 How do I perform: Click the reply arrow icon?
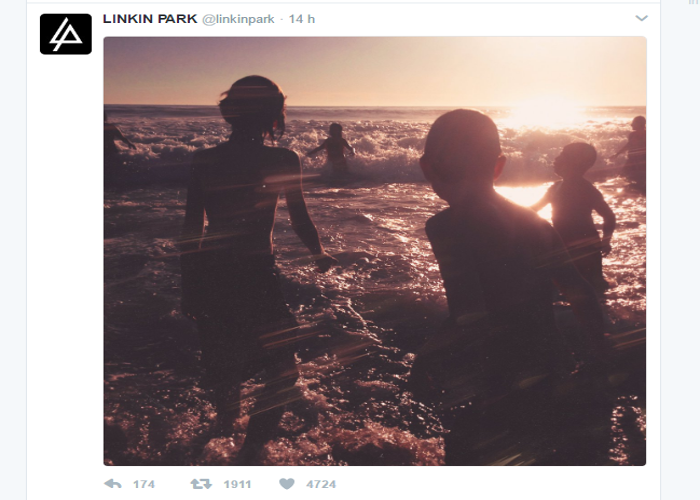coord(113,484)
